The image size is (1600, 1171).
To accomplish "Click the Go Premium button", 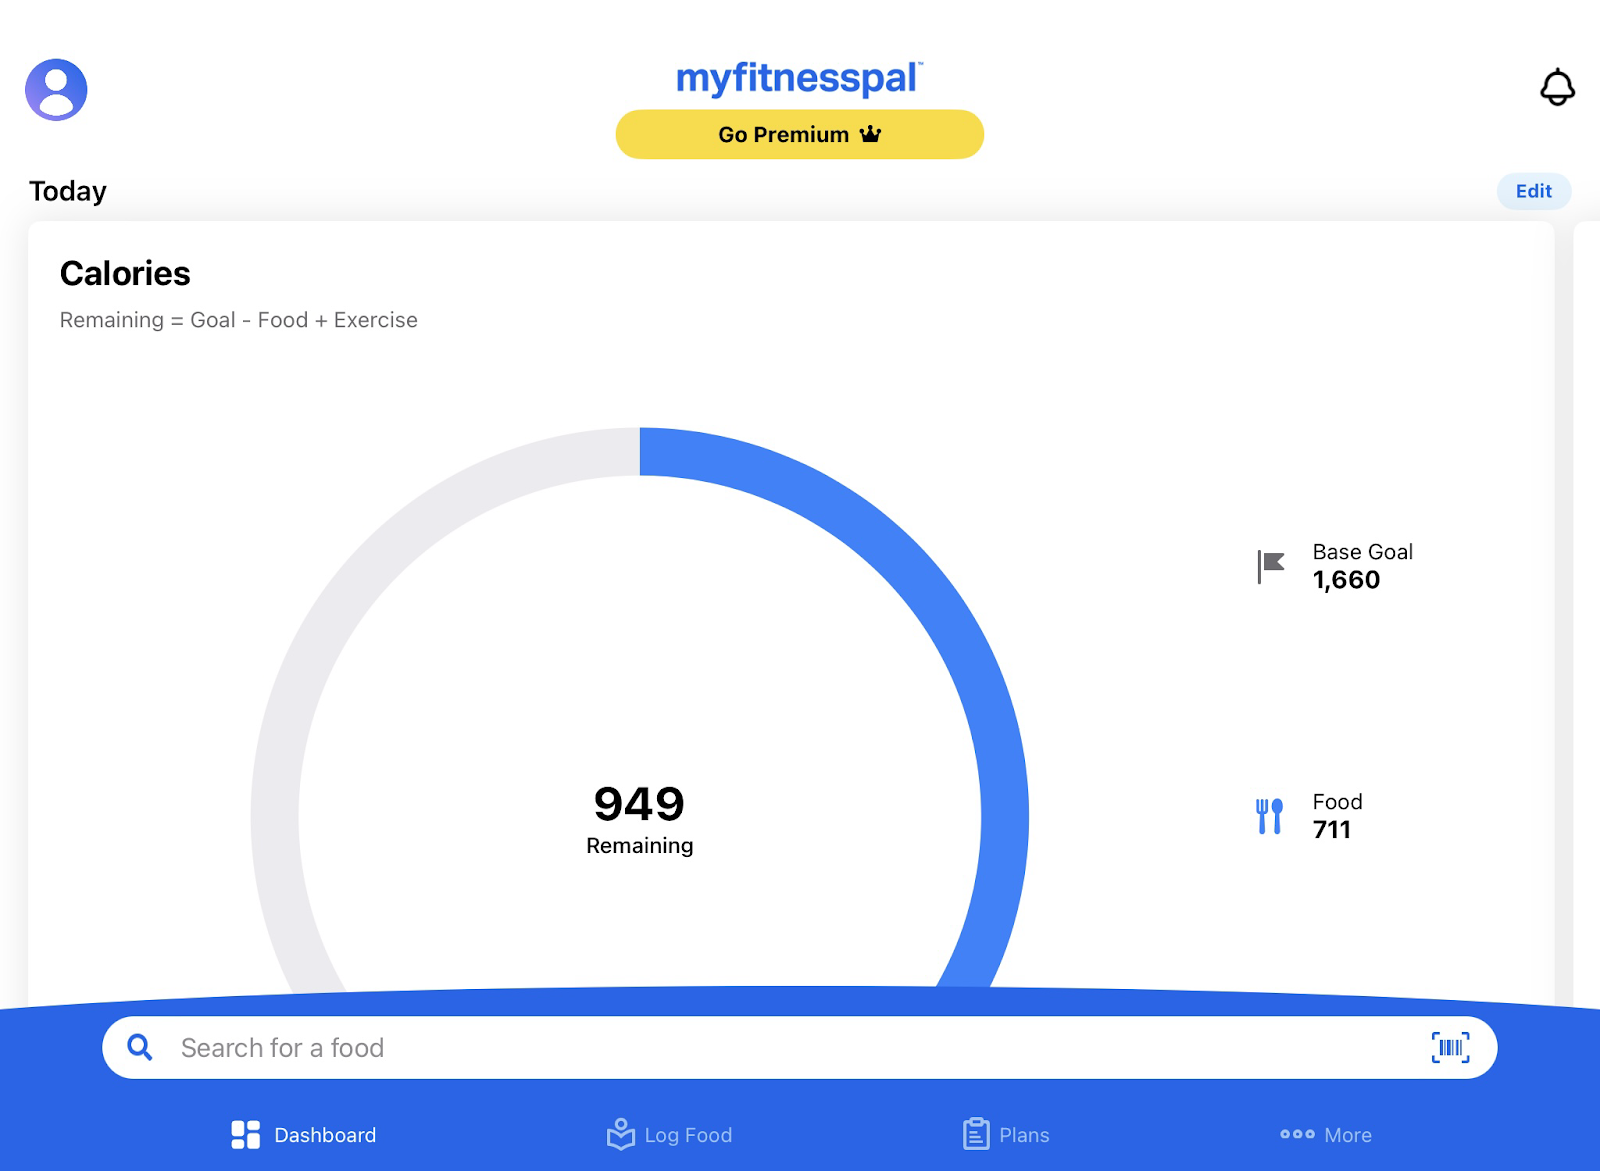I will [799, 133].
